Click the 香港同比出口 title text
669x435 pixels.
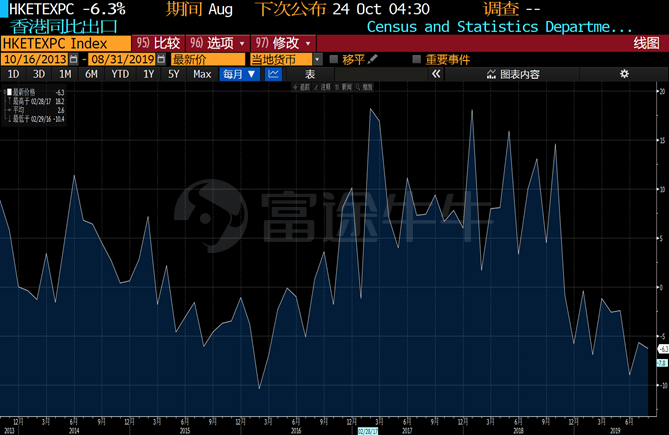(64, 27)
